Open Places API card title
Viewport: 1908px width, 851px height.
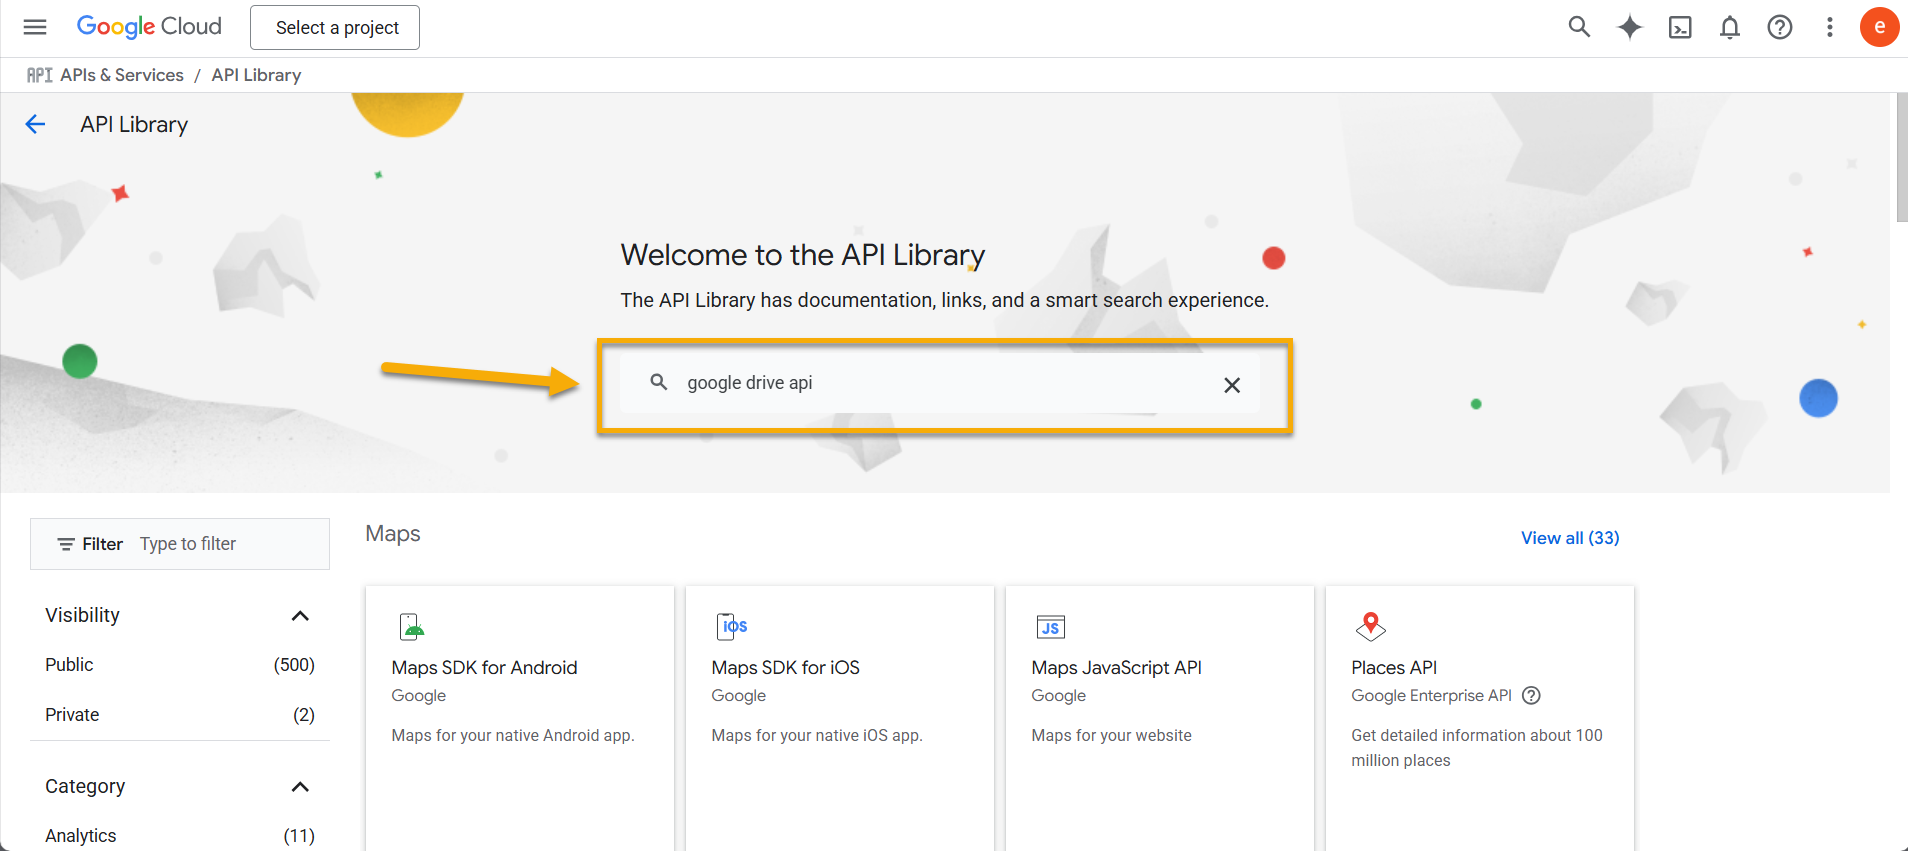(1394, 668)
